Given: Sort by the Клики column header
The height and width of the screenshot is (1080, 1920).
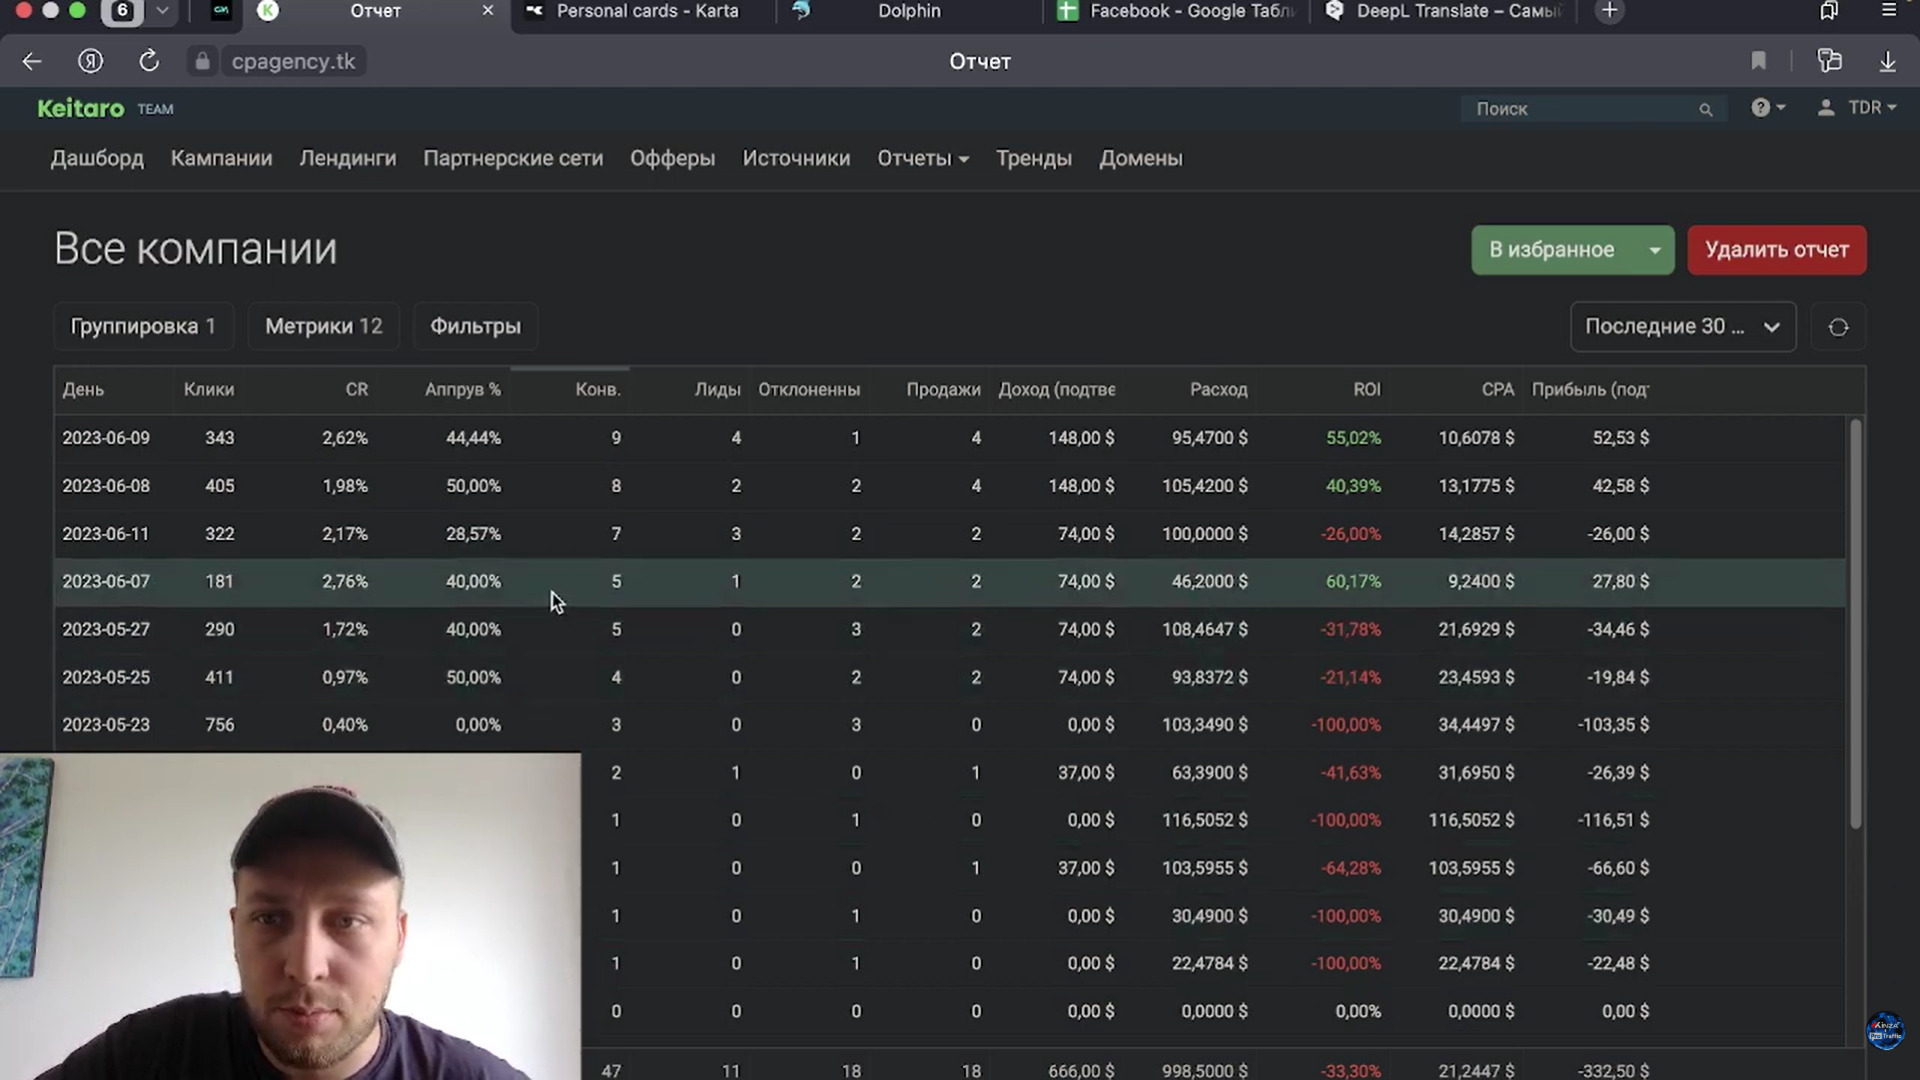Looking at the screenshot, I should 209,390.
